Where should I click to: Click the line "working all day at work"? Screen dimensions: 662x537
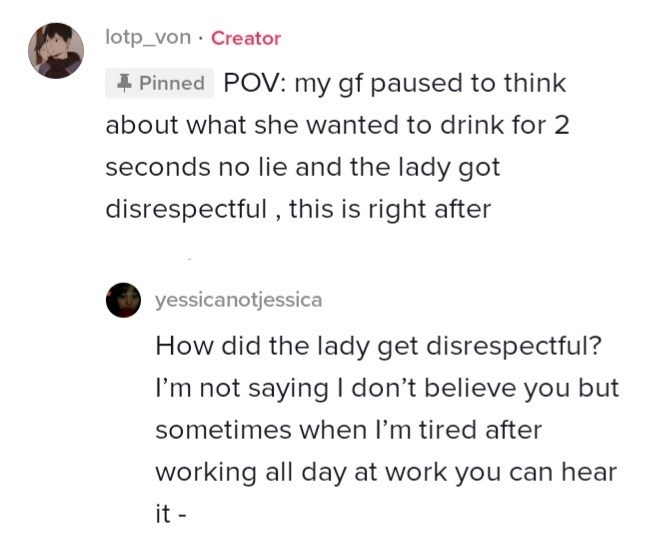click(383, 472)
